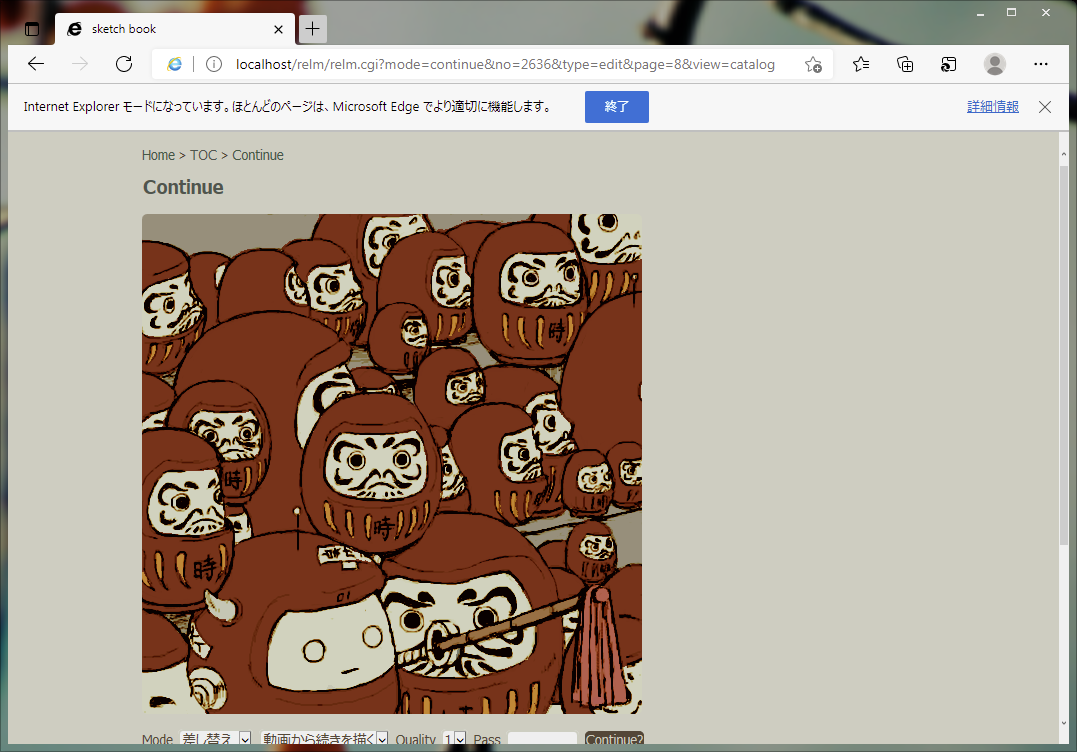Open a new browser tab
Viewport: 1077px width, 752px height.
(313, 29)
